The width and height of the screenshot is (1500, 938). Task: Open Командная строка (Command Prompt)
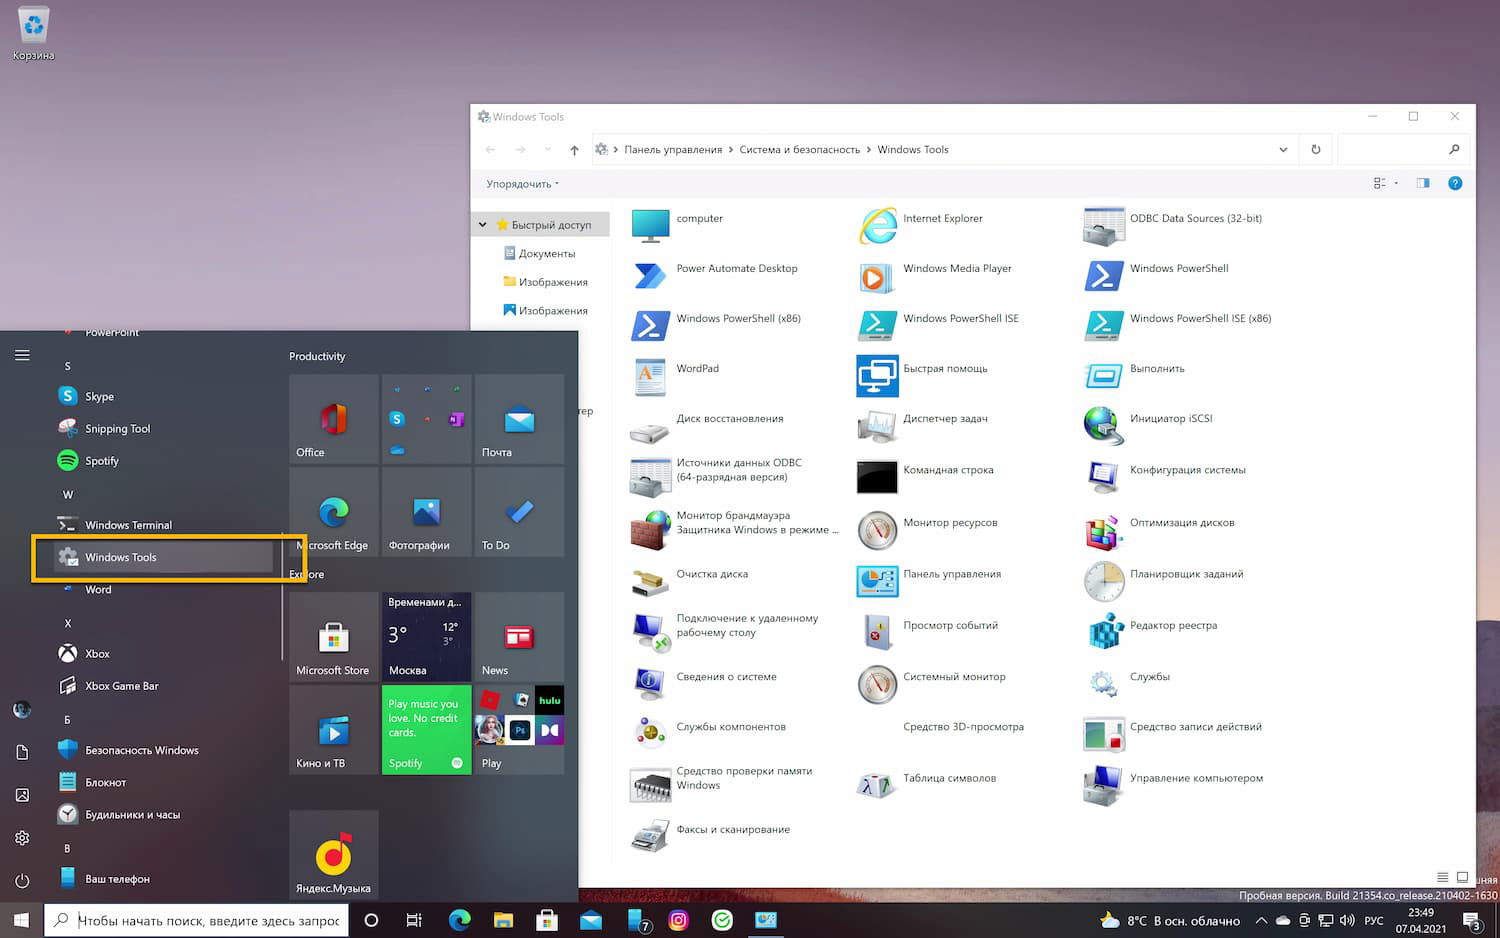(948, 470)
